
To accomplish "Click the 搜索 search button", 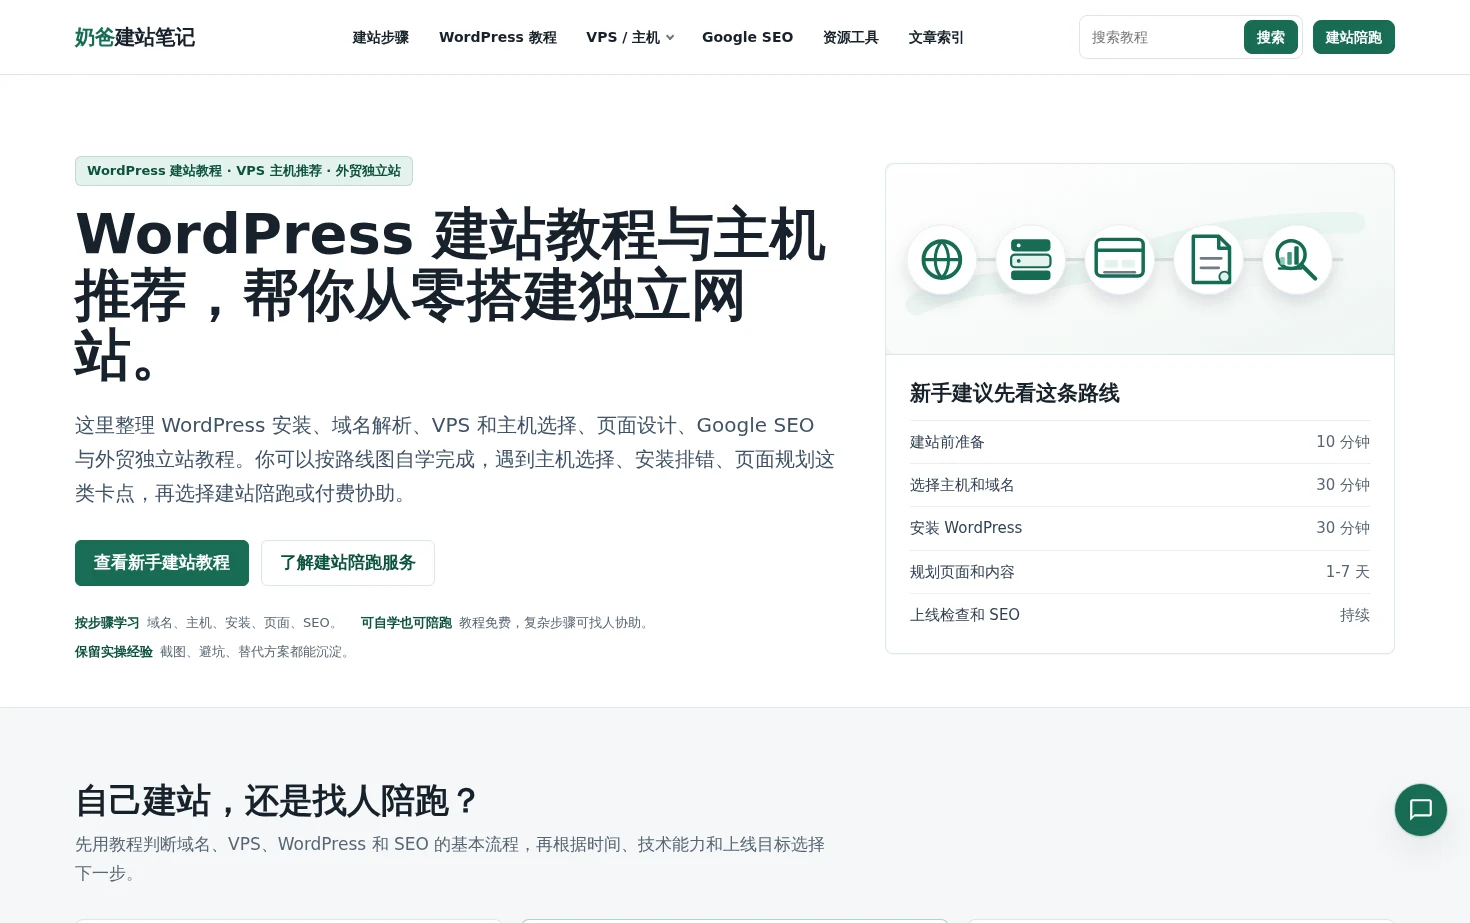I will tap(1271, 37).
